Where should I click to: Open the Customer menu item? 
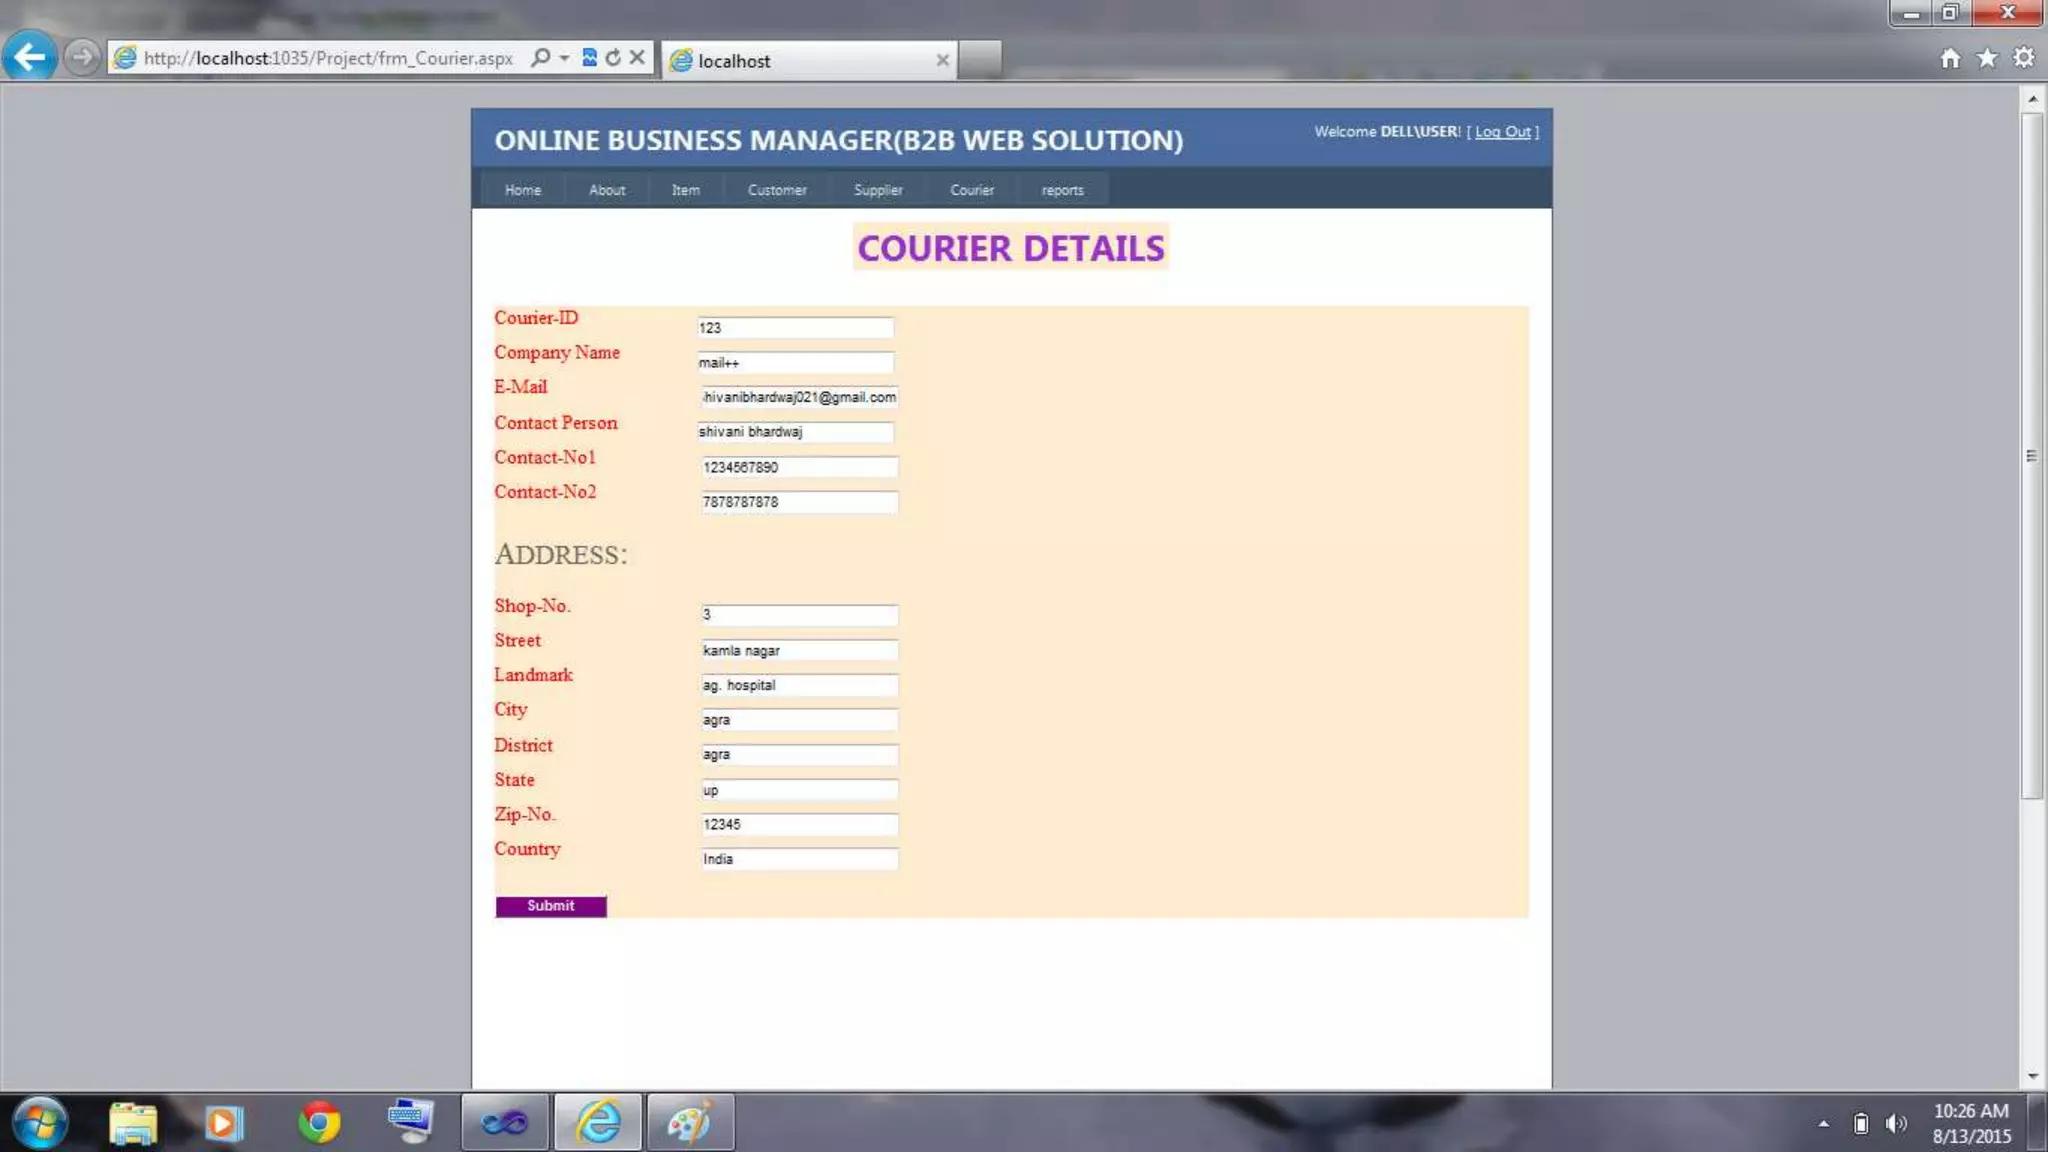pyautogui.click(x=777, y=190)
